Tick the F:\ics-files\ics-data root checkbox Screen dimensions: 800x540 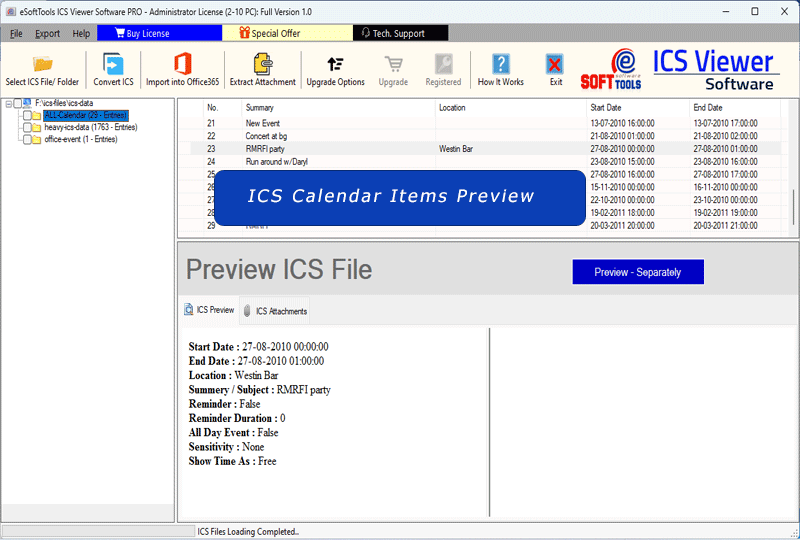(x=18, y=104)
